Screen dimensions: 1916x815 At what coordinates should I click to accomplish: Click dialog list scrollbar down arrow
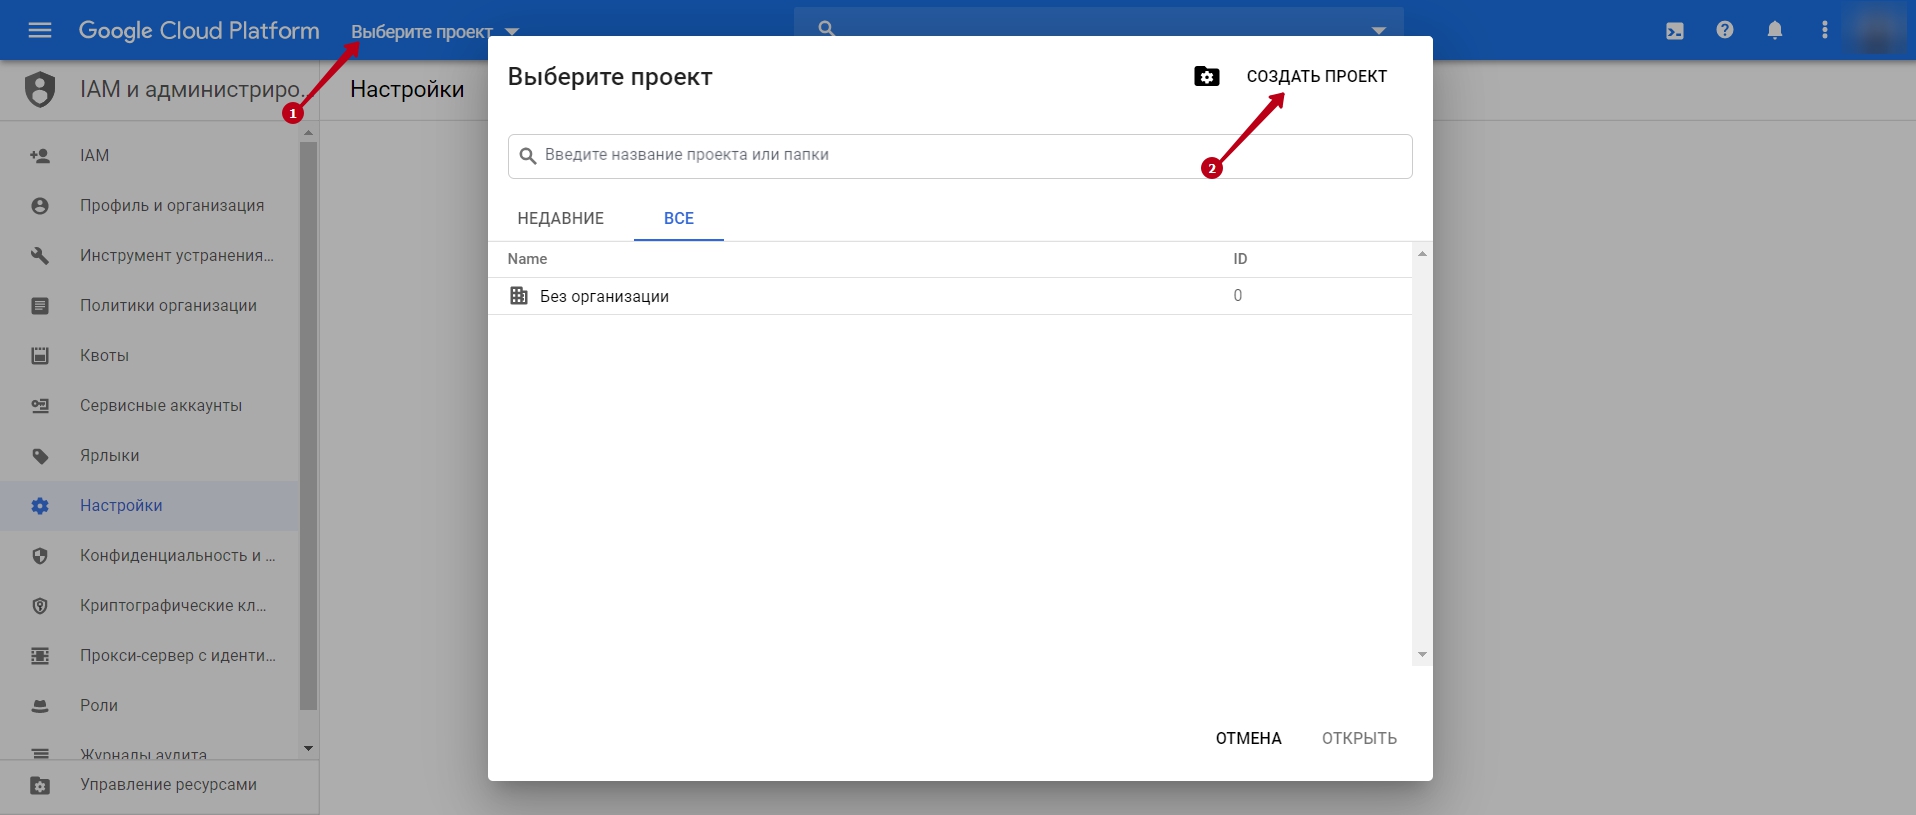1422,655
